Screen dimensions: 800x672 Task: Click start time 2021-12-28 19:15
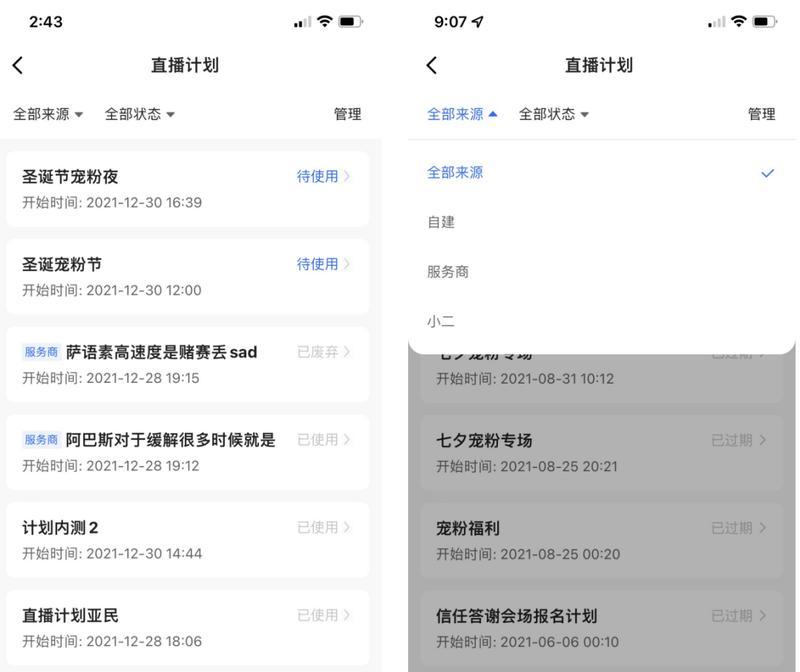[x=110, y=378]
